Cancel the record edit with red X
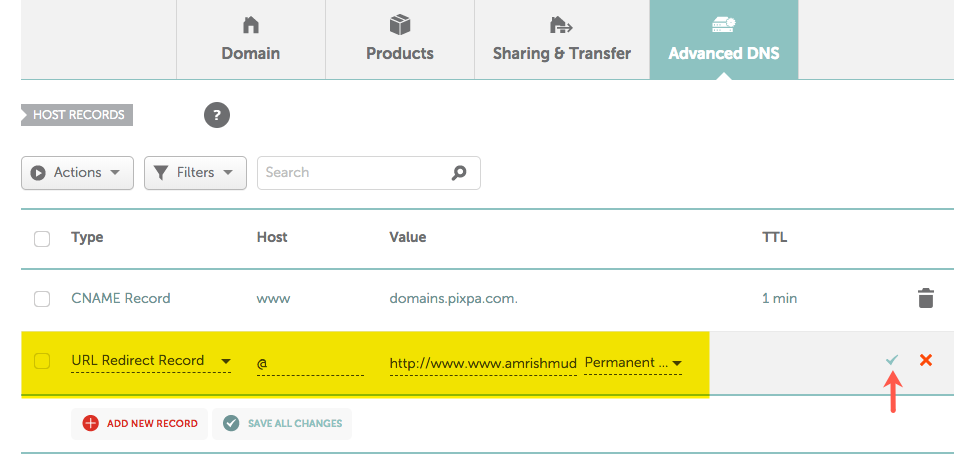This screenshot has width=973, height=457. [x=926, y=360]
